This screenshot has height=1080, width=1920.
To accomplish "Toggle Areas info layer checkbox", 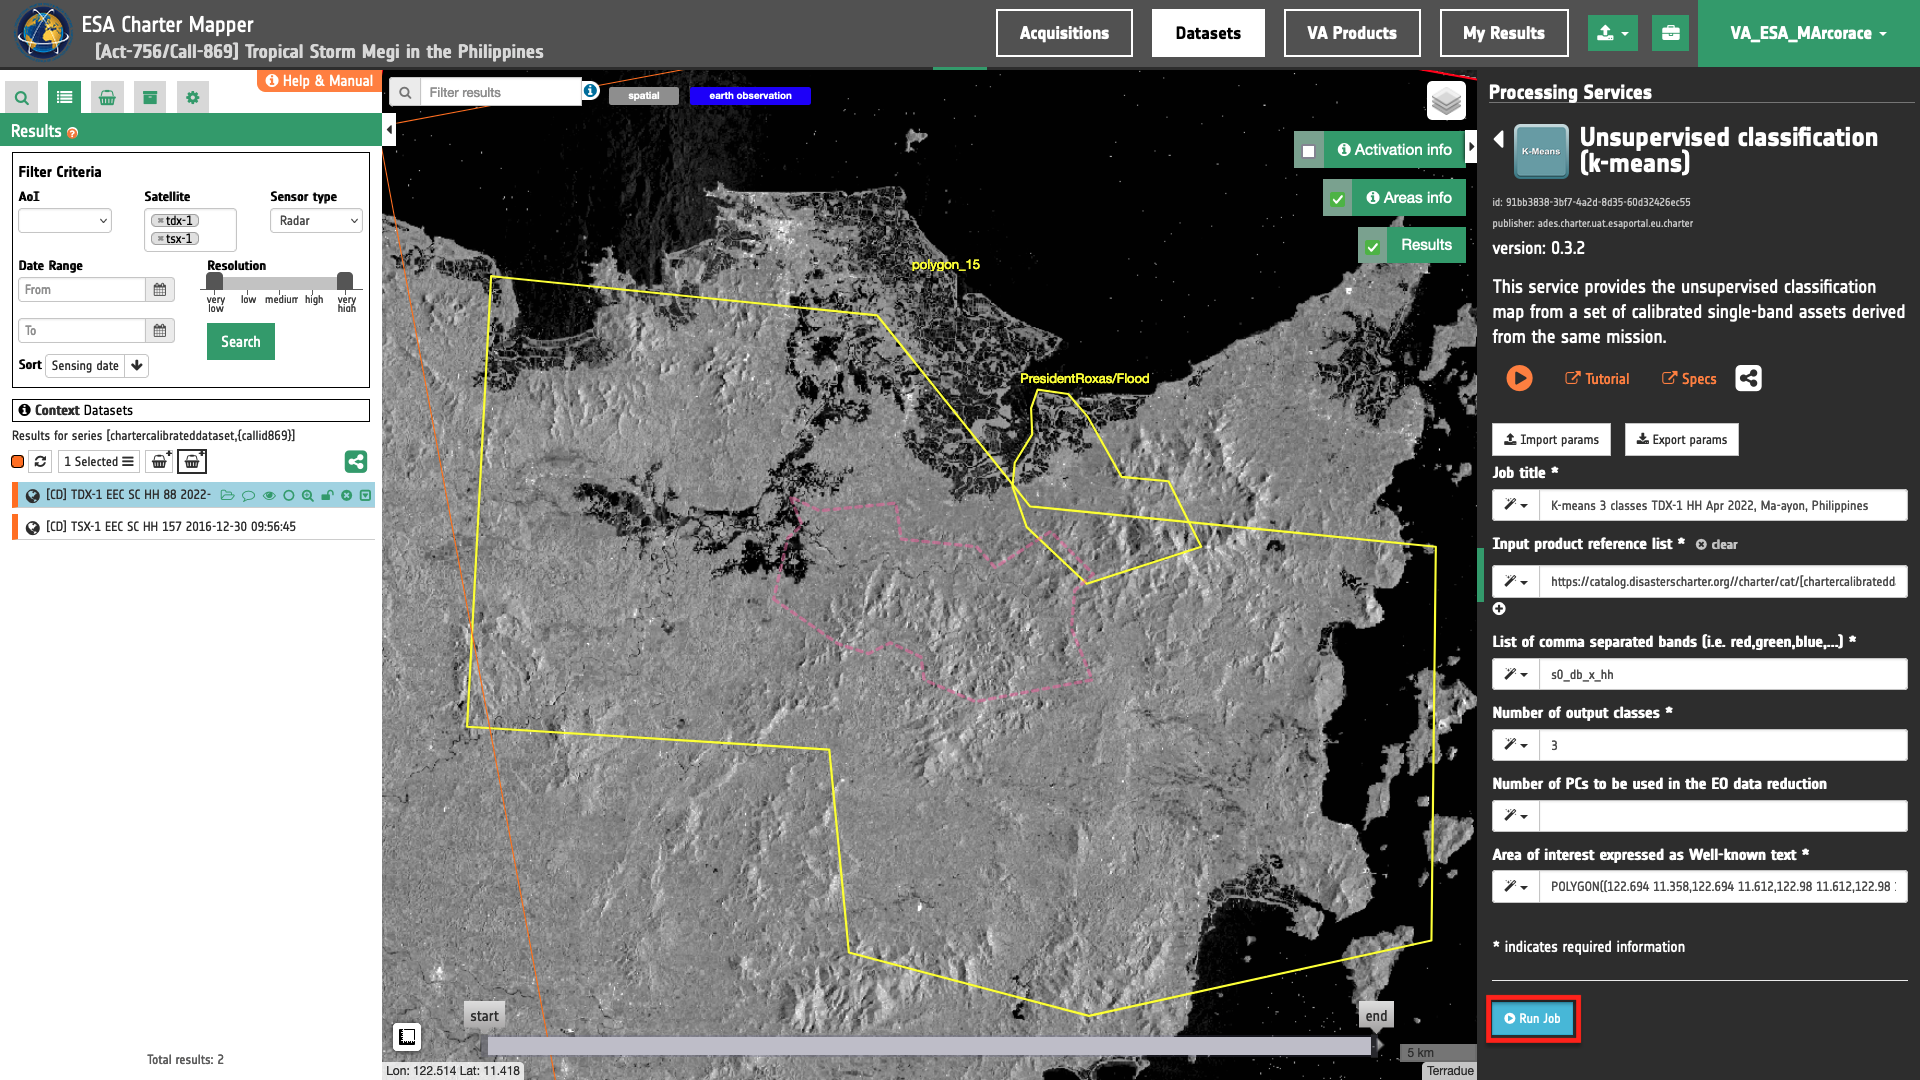I will (x=1337, y=199).
